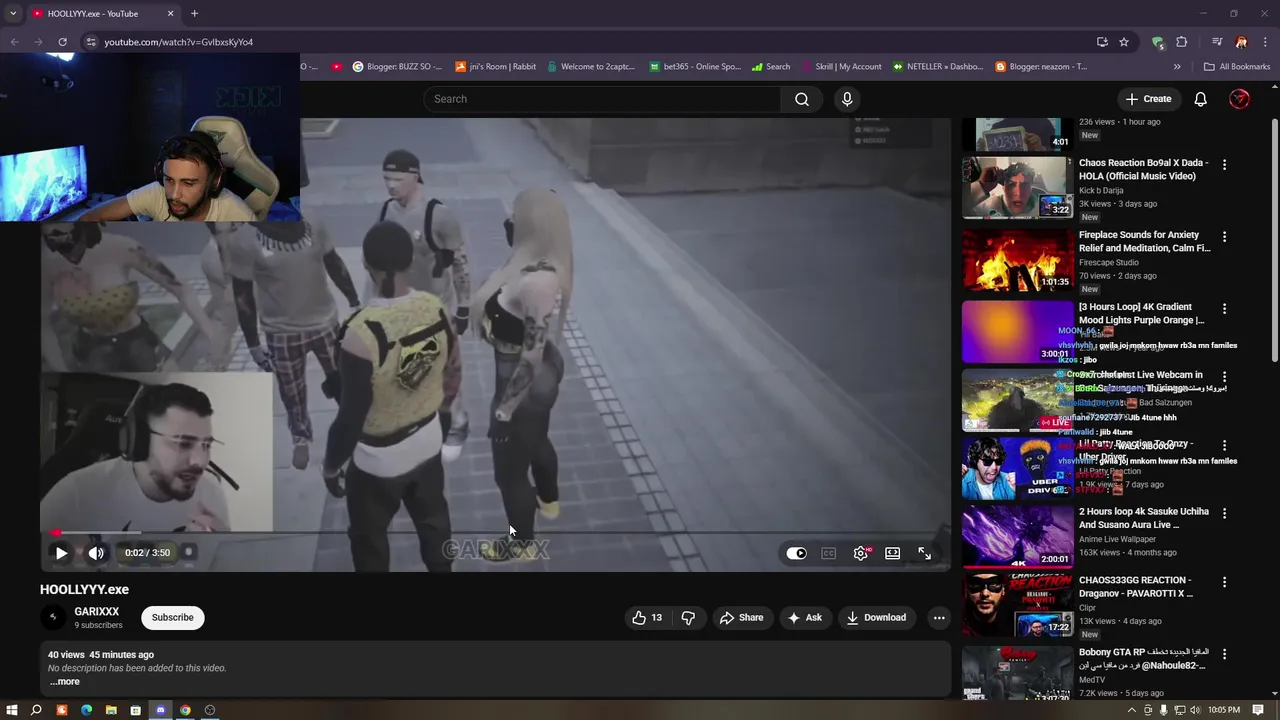This screenshot has width=1280, height=720.
Task: Switch to theater mode
Action: [x=892, y=553]
